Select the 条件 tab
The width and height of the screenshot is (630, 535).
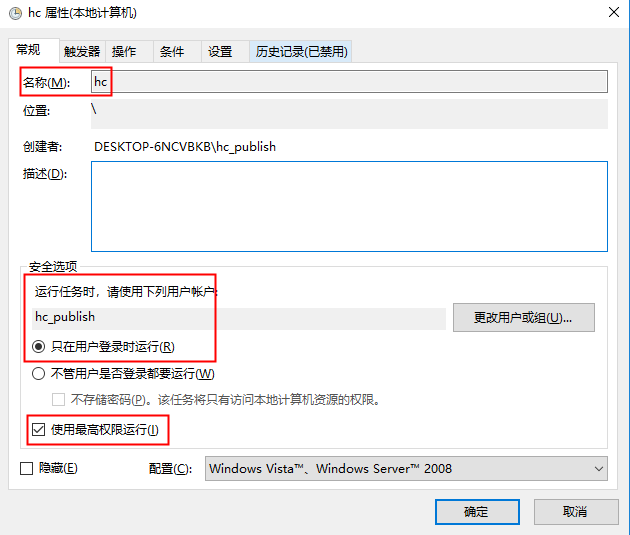pos(172,52)
